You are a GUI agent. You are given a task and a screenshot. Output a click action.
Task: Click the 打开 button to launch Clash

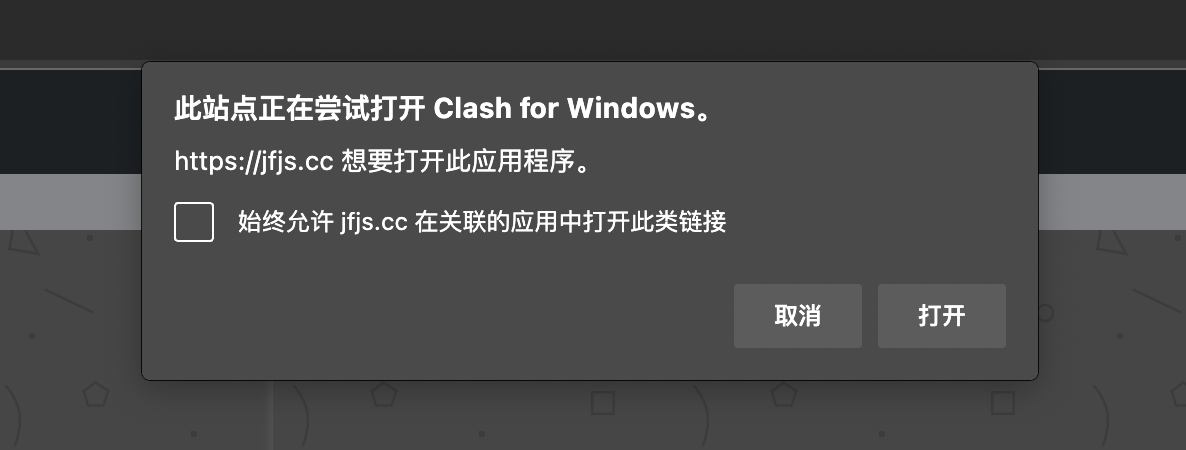coord(942,316)
